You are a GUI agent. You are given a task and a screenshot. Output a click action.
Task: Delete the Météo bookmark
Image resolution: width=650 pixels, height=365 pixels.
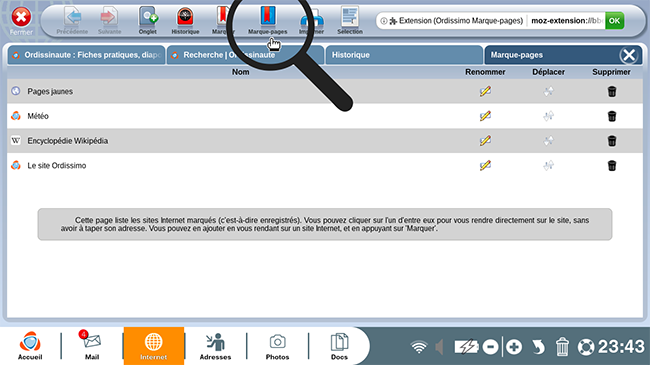click(x=612, y=116)
